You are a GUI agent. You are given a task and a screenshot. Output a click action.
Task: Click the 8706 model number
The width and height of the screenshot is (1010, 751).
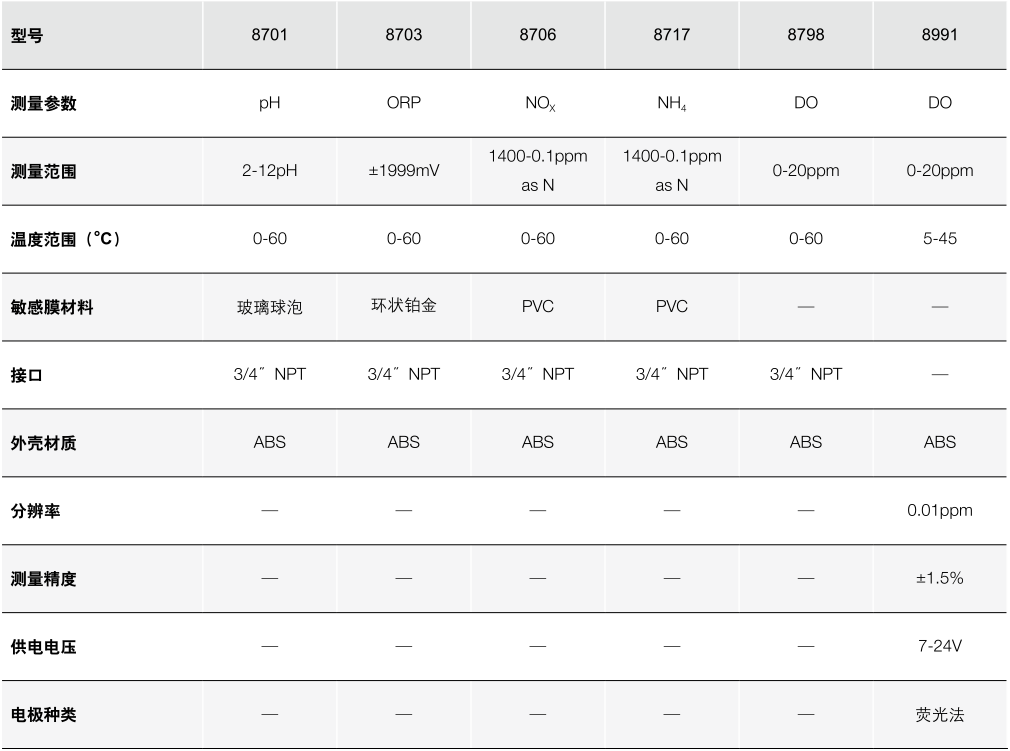pos(537,35)
